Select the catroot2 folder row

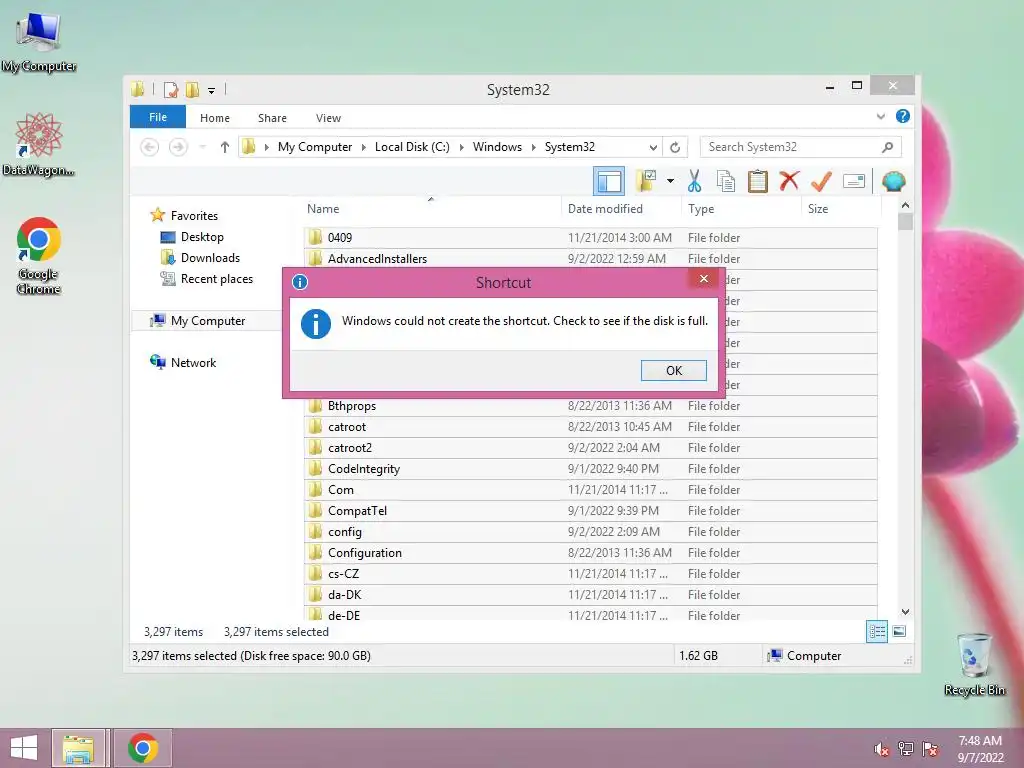coord(590,448)
